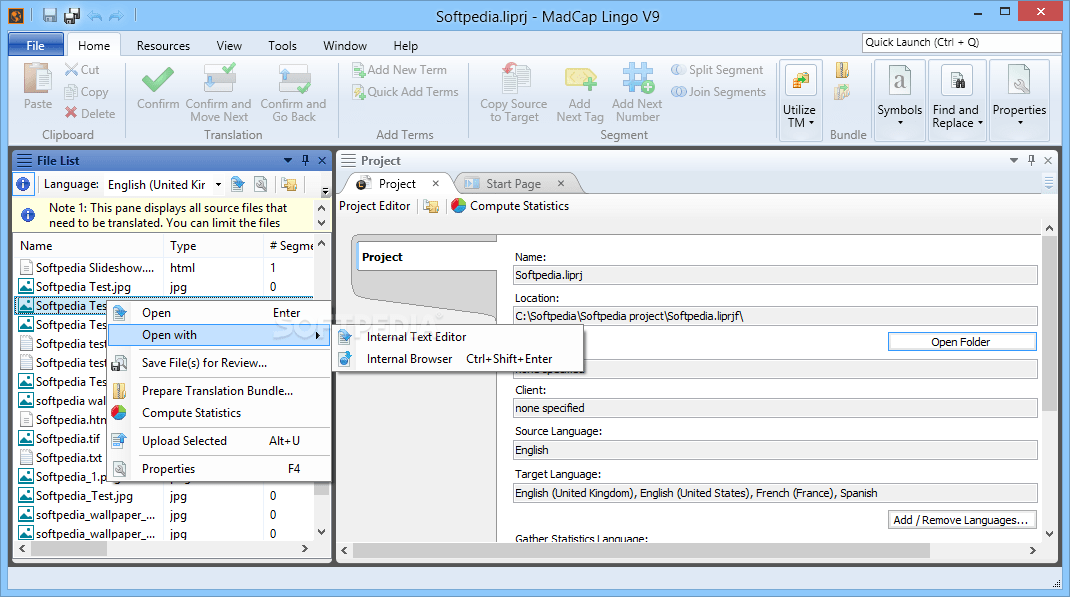Select Properties in the context menu
1070x597 pixels.
[x=220, y=469]
